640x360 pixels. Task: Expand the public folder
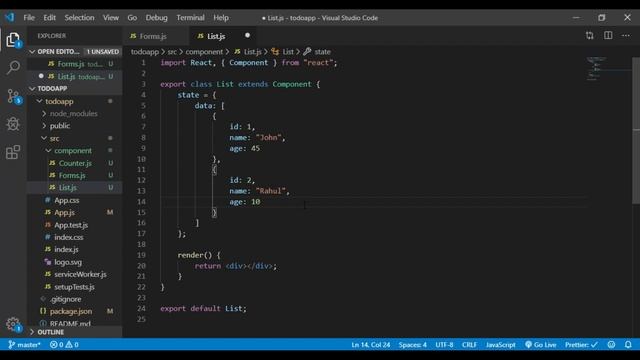tap(44, 126)
